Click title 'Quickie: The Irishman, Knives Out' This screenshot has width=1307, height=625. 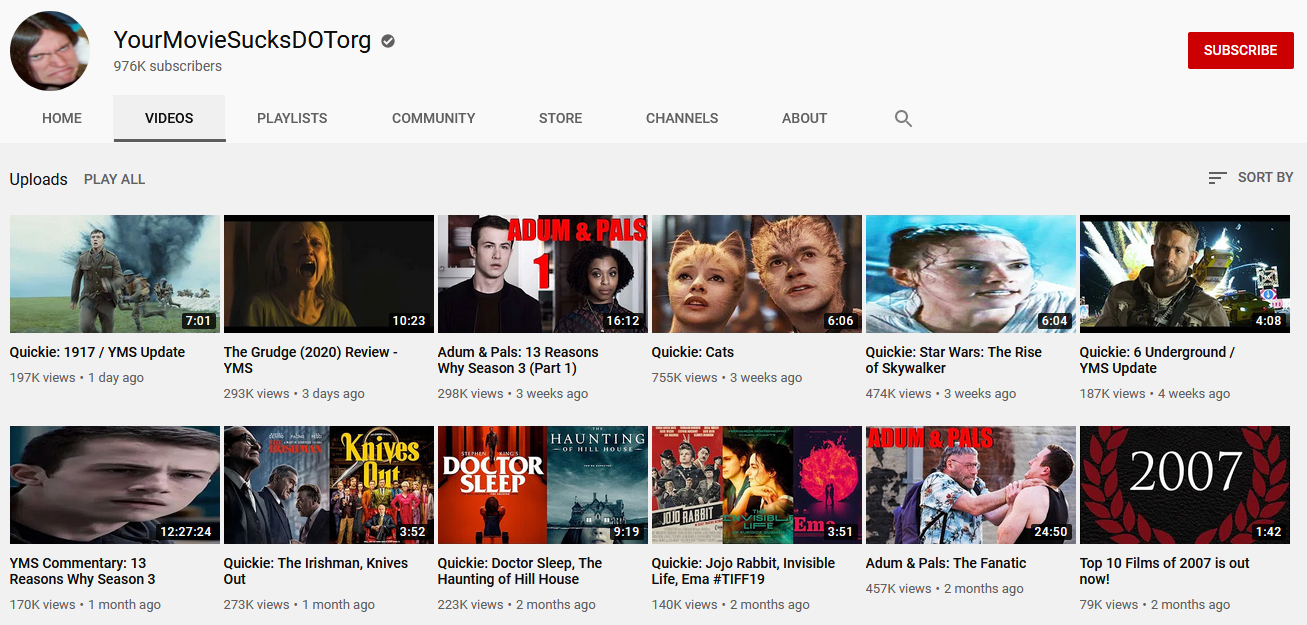click(x=316, y=571)
